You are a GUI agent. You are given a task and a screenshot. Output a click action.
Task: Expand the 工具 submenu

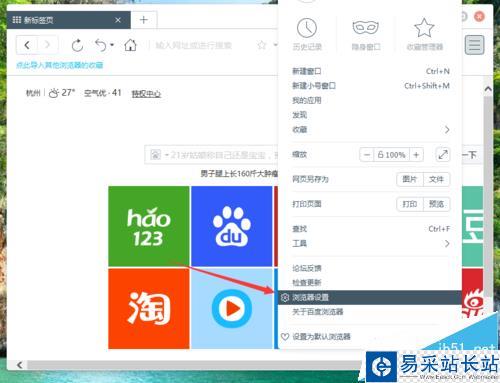370,244
